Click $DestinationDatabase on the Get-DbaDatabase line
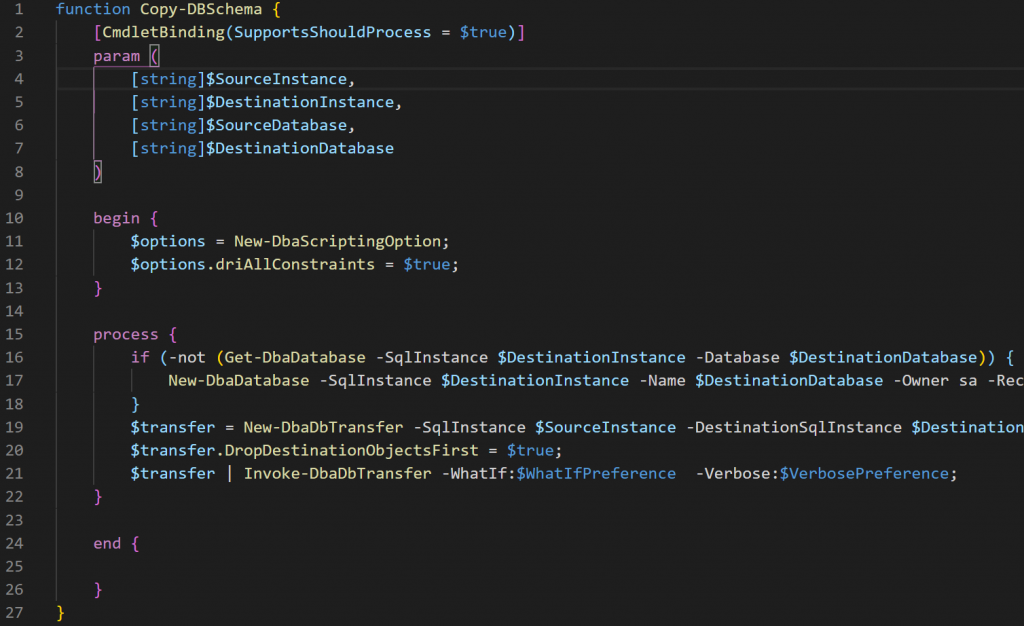This screenshot has width=1024, height=626. (x=884, y=357)
